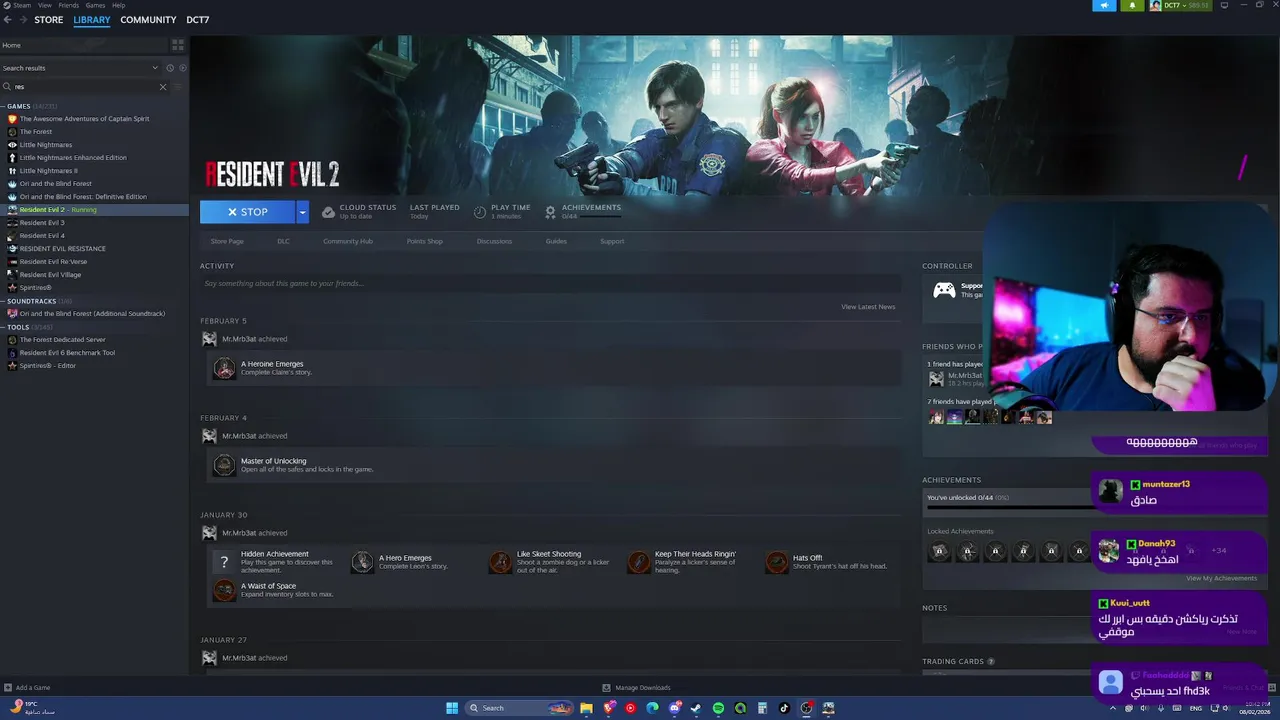Open the Games menu
Viewport: 1280px width, 720px height.
(95, 5)
